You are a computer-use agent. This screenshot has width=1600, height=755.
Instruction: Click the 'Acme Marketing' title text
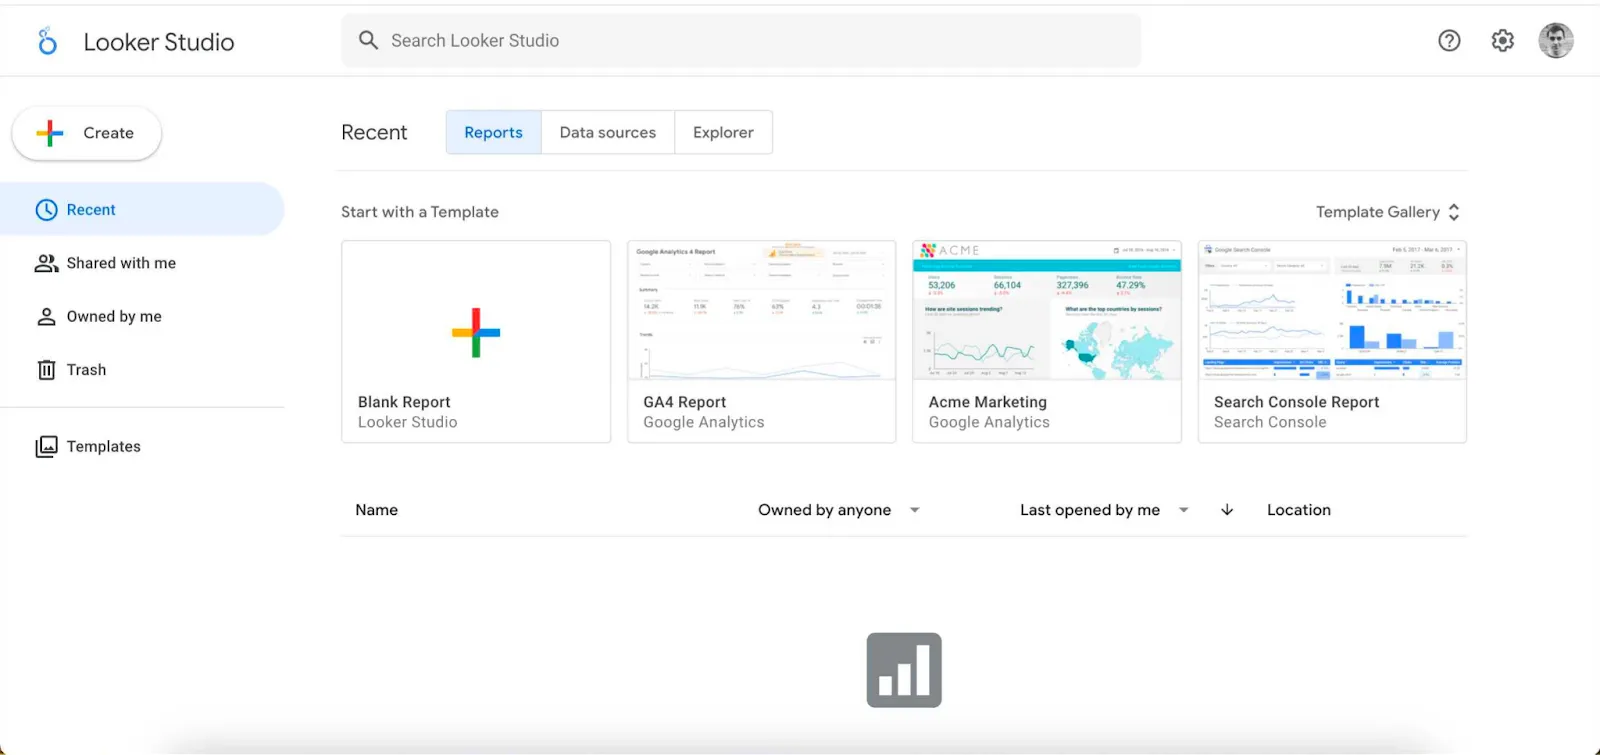[x=988, y=402]
